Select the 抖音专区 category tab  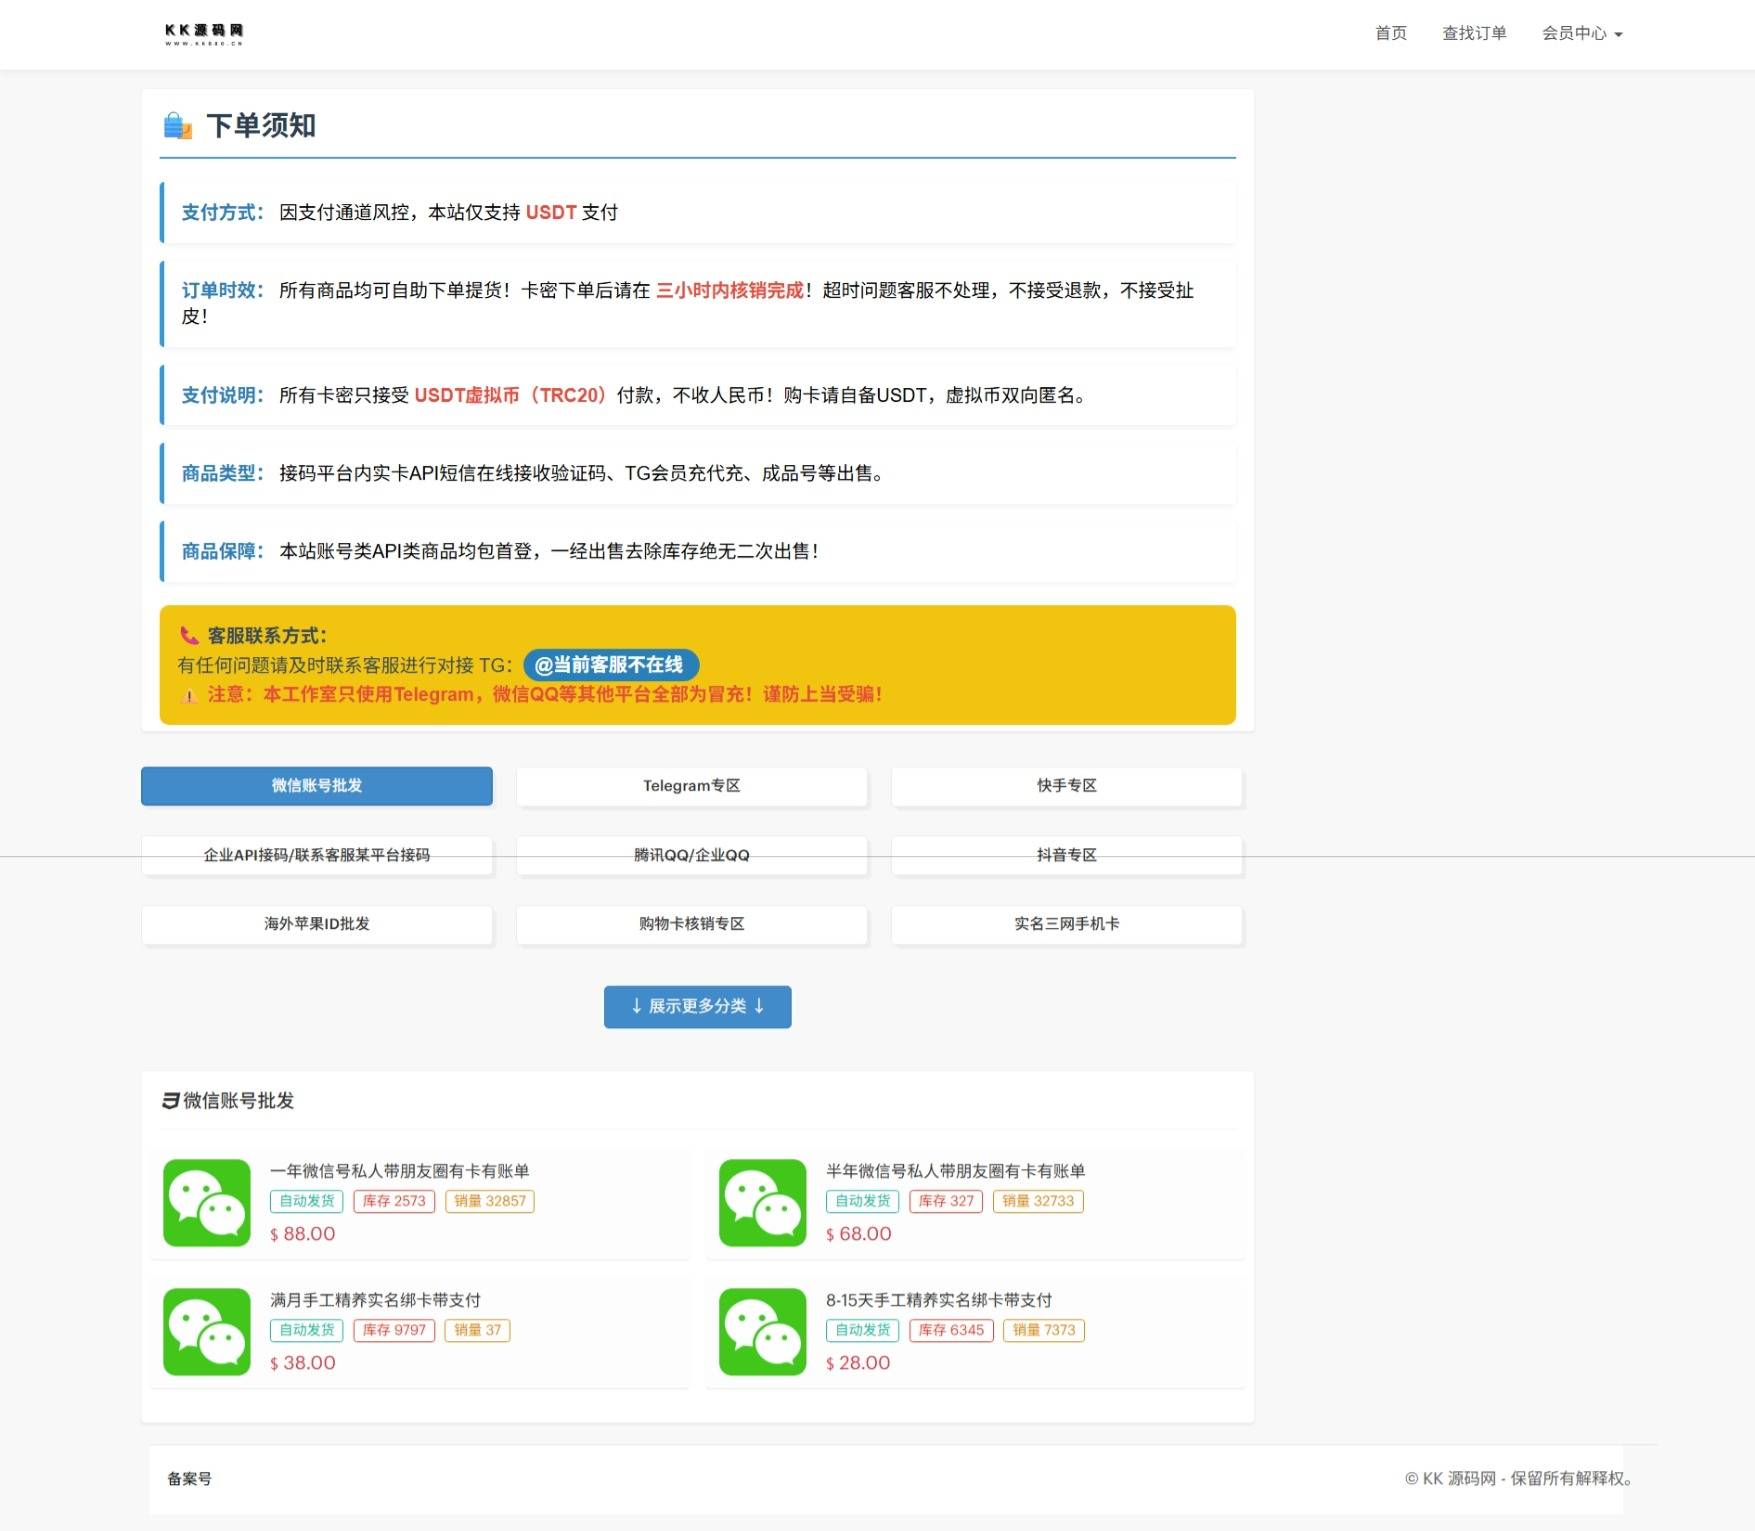click(1067, 855)
